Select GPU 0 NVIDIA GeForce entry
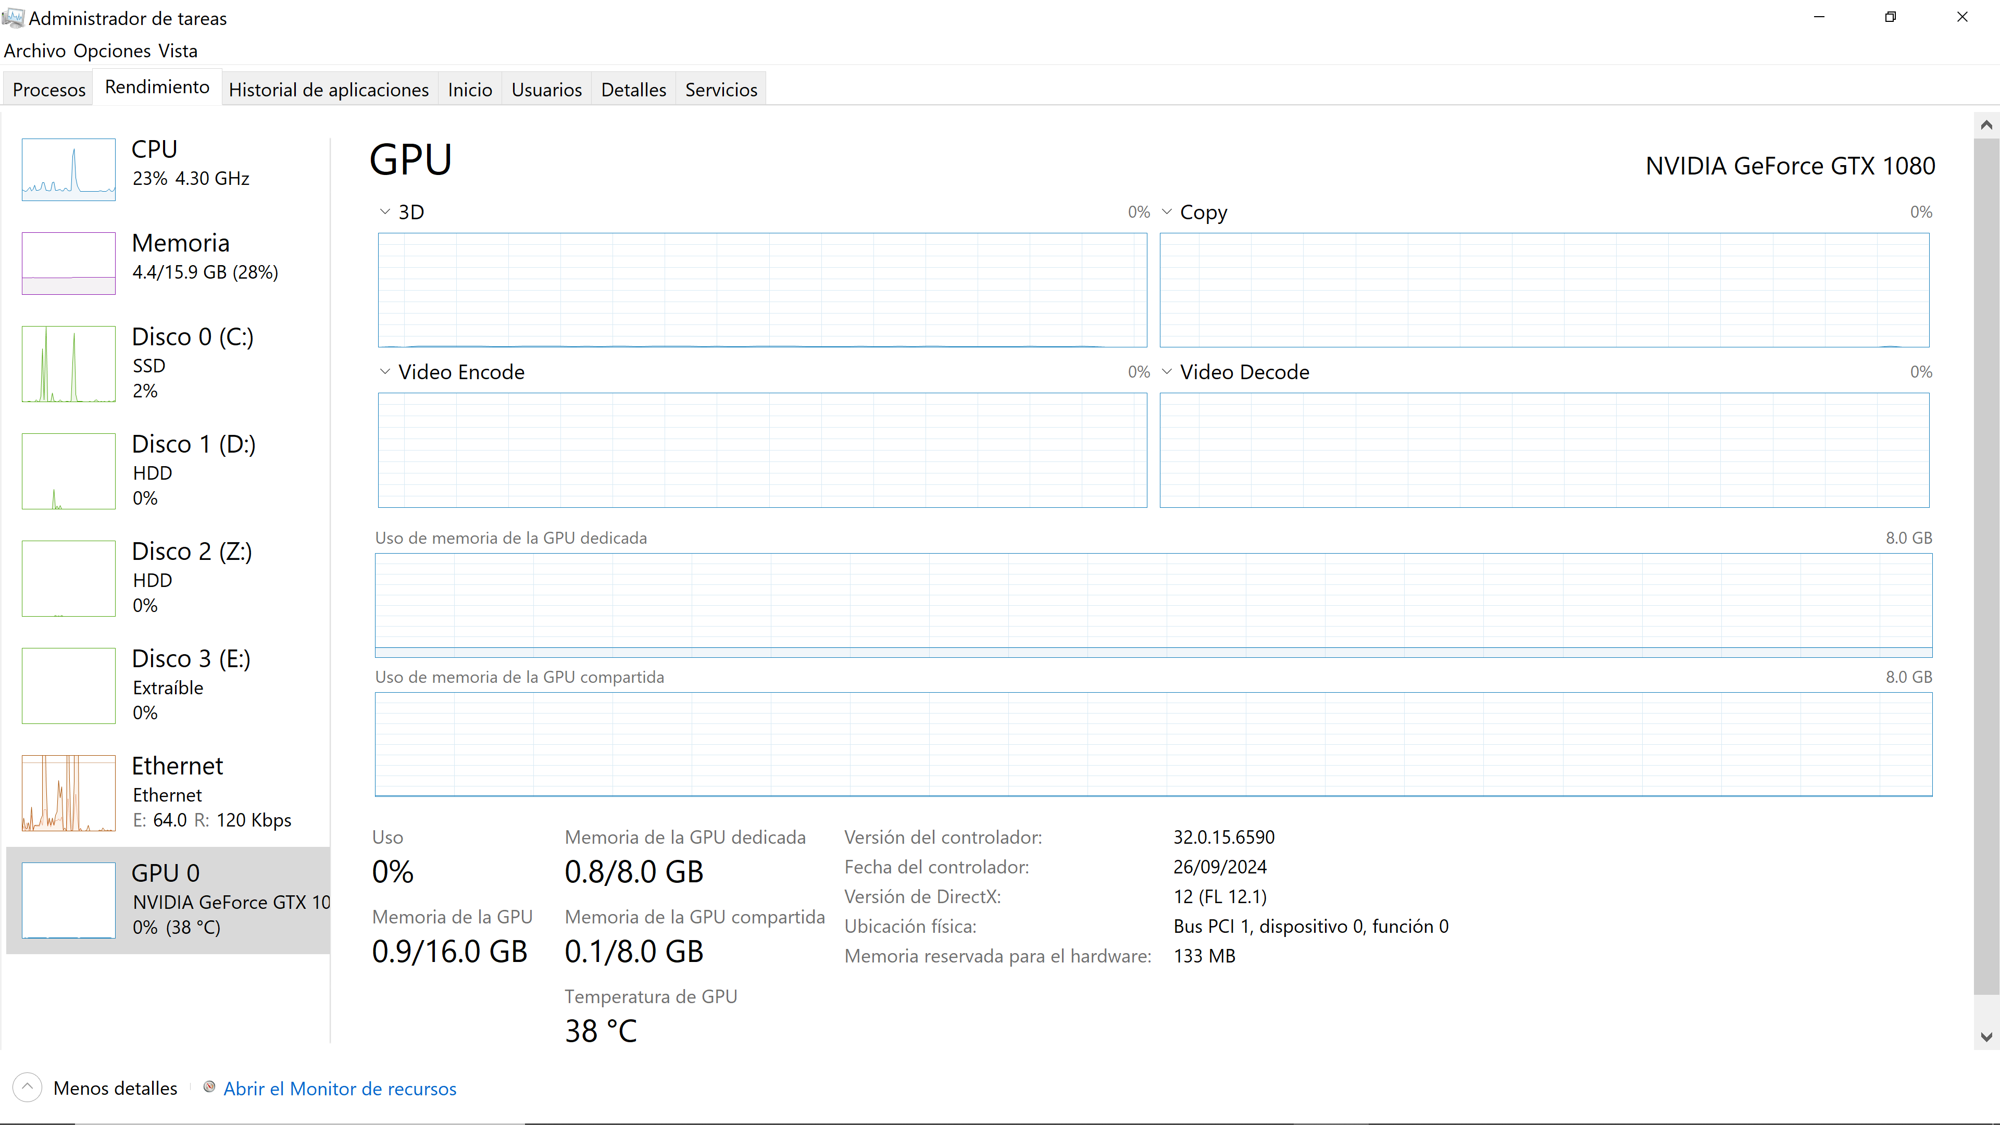This screenshot has height=1125, width=2000. pyautogui.click(x=168, y=900)
